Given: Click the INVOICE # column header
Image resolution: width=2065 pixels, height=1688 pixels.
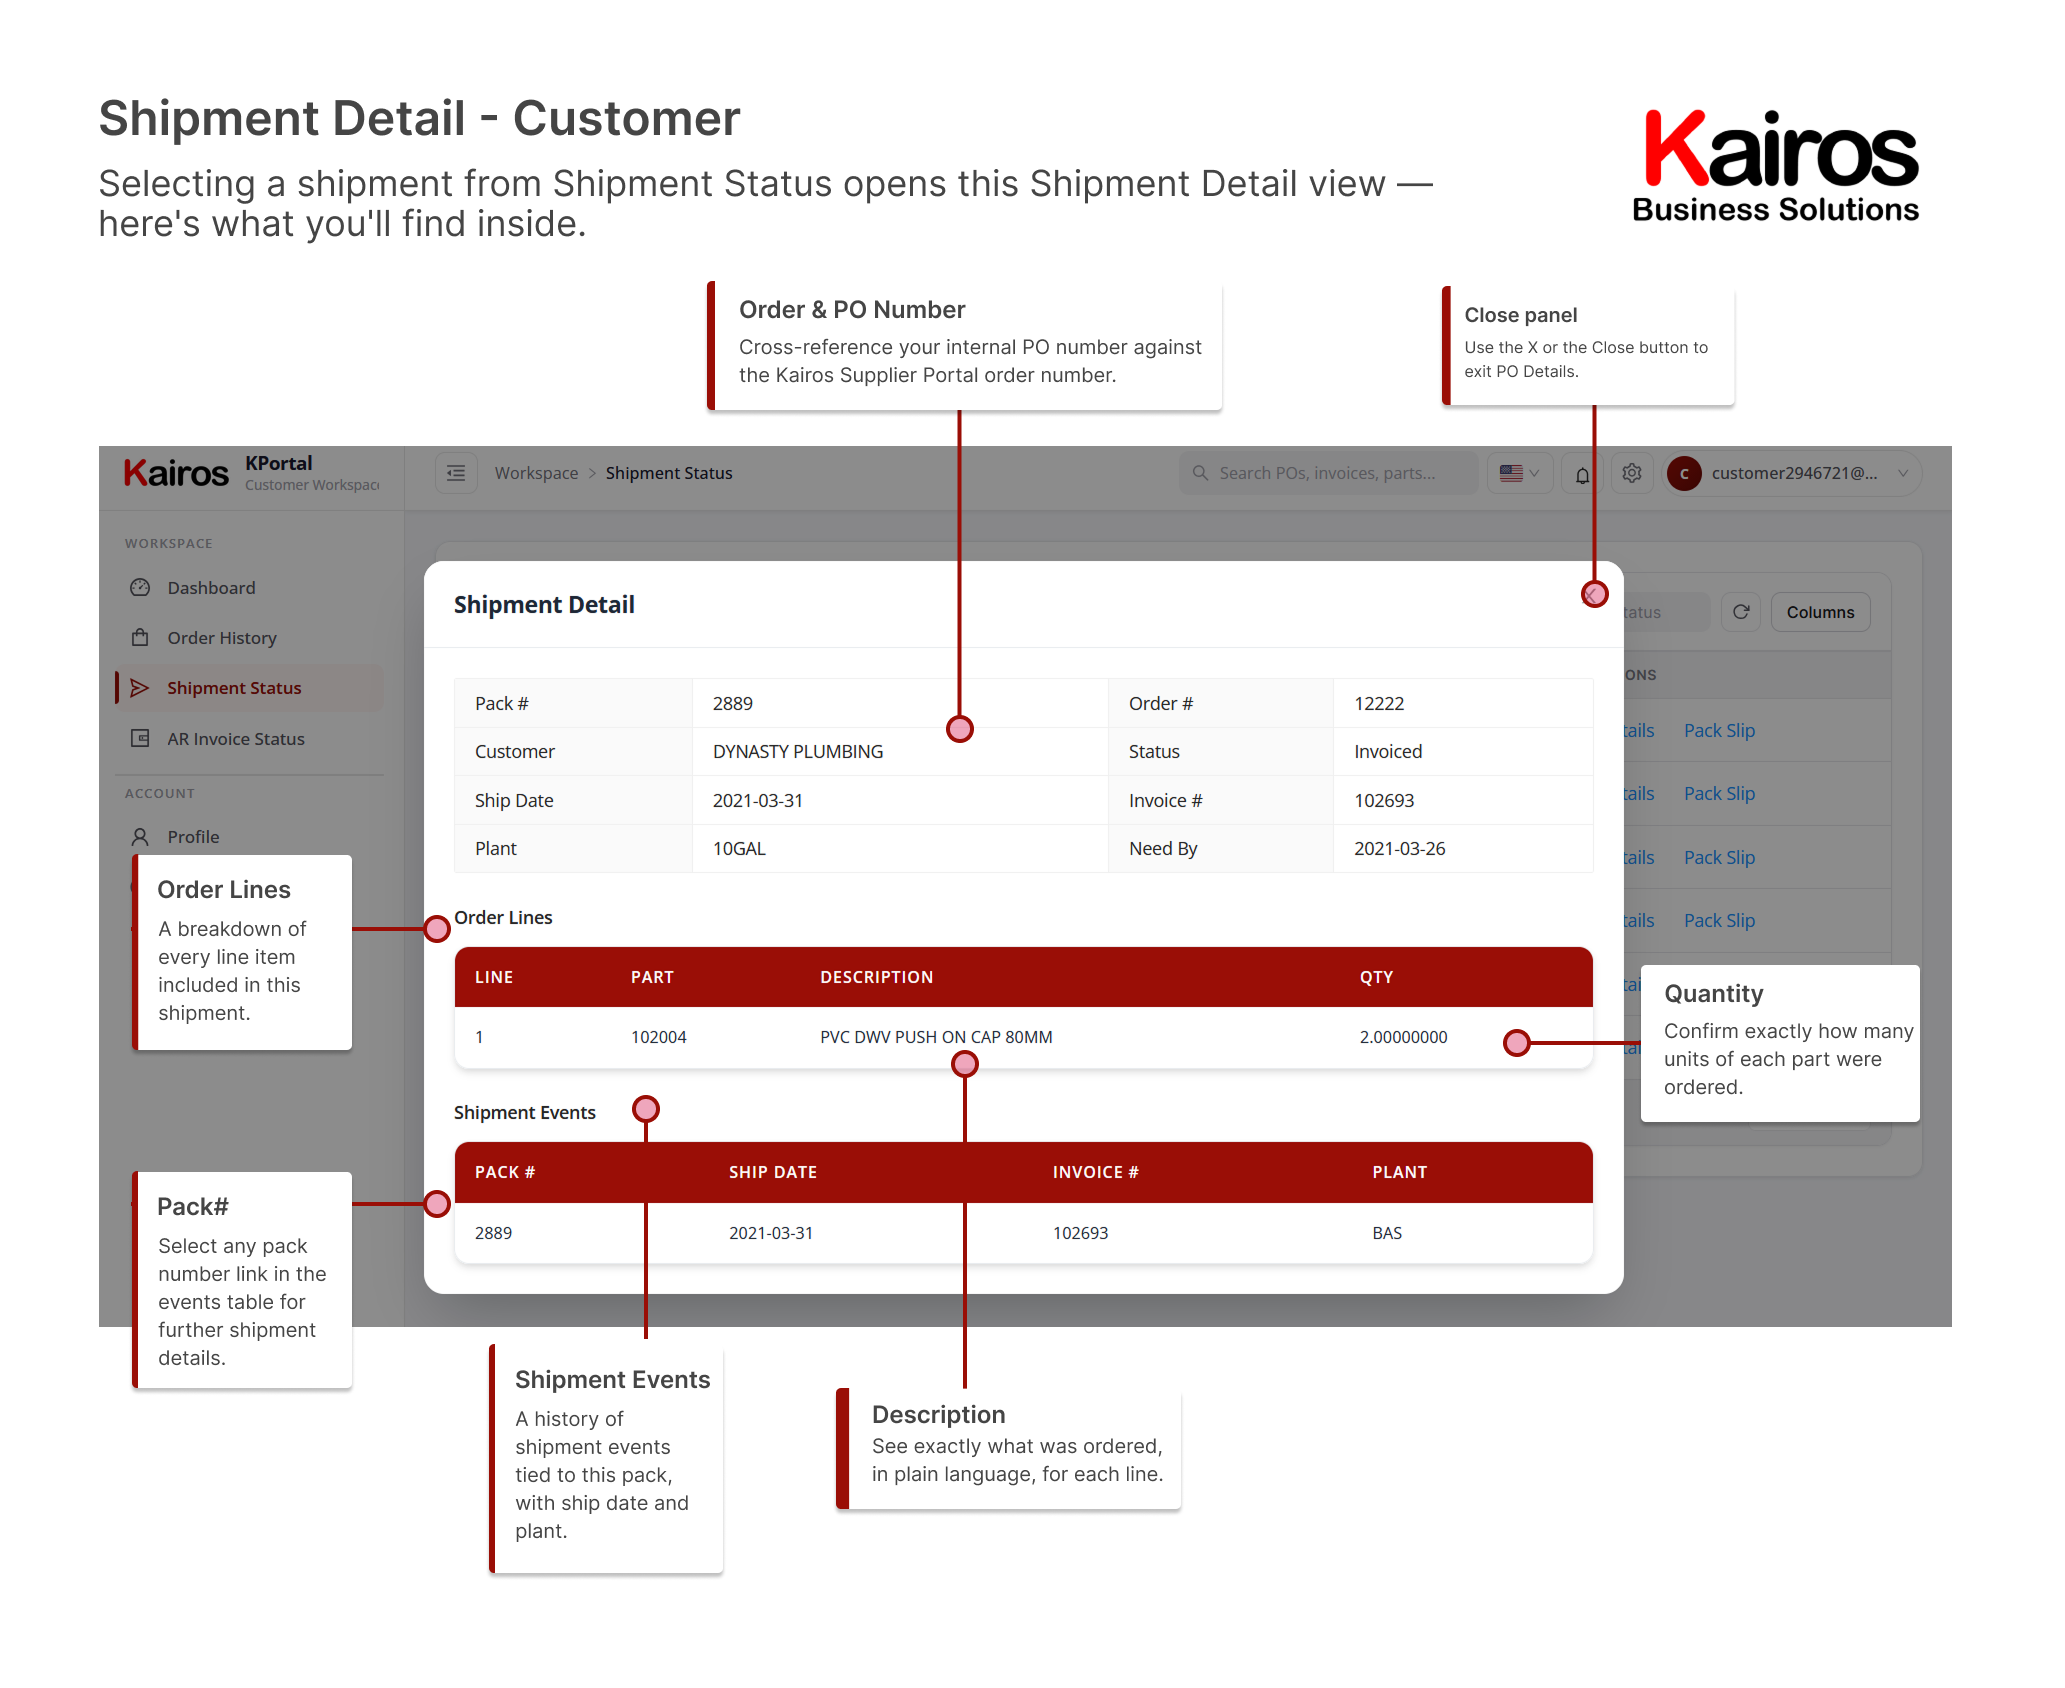Looking at the screenshot, I should coord(1096,1172).
